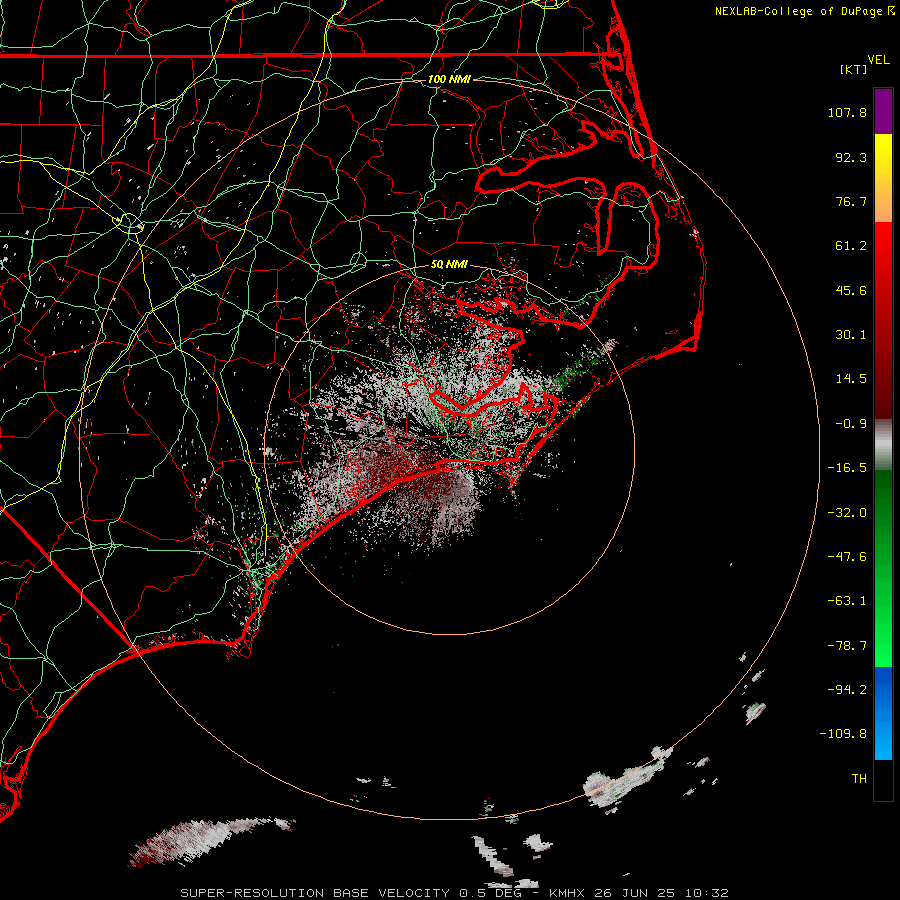Click the SUPER-RESOLUTION BASE VELOCITY caption text
900x900 pixels.
coord(315,893)
